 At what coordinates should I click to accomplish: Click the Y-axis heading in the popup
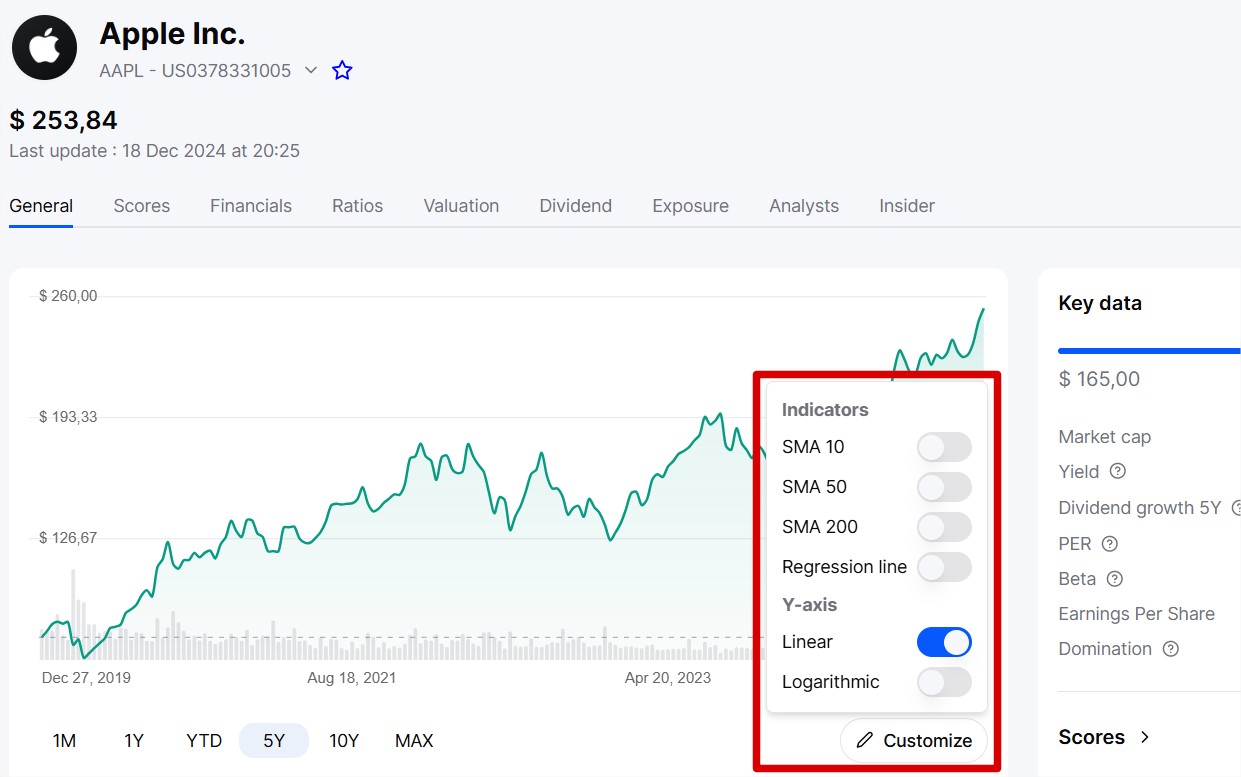809,605
